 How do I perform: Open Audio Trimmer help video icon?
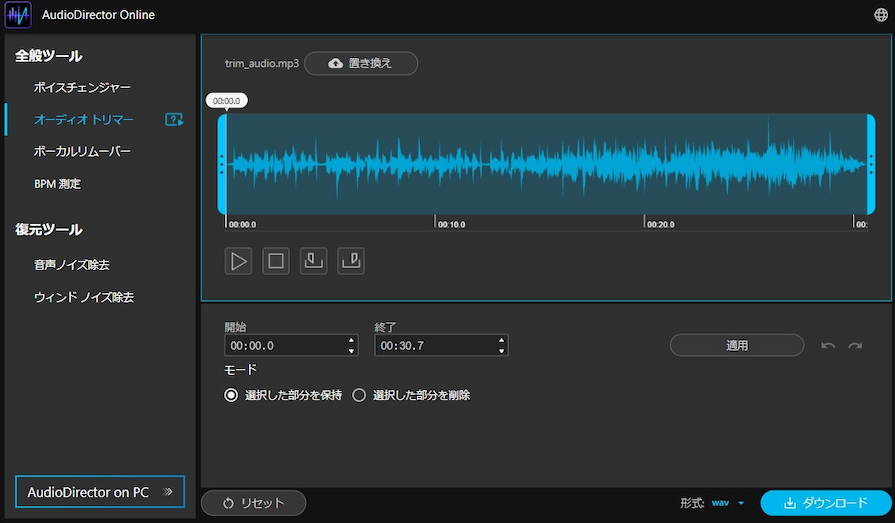tap(174, 119)
